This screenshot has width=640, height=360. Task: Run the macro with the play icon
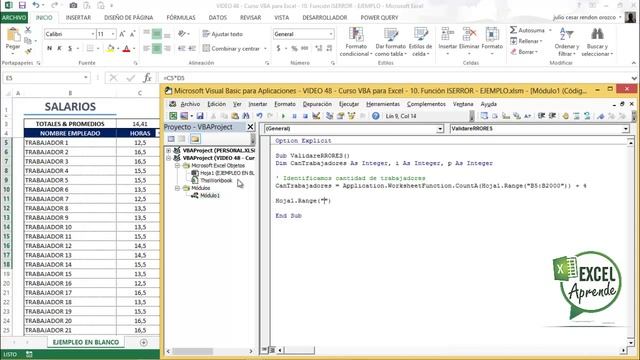point(283,116)
